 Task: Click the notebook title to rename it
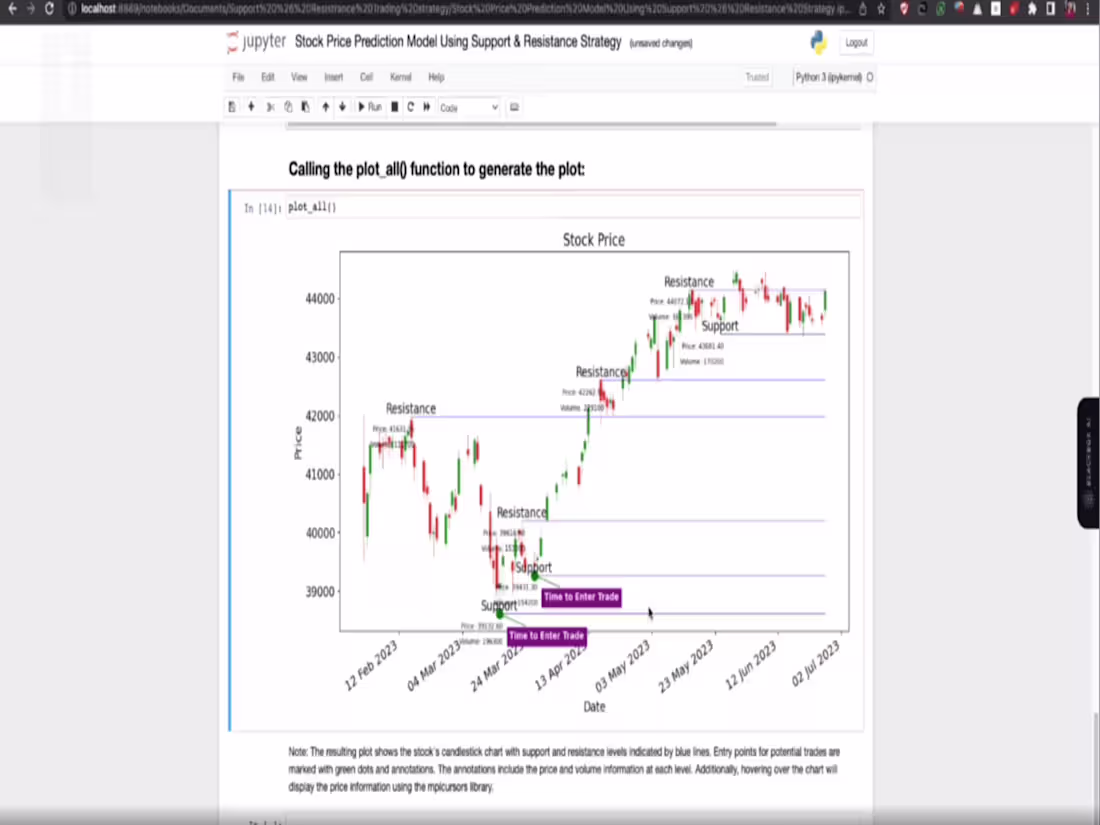pos(458,42)
